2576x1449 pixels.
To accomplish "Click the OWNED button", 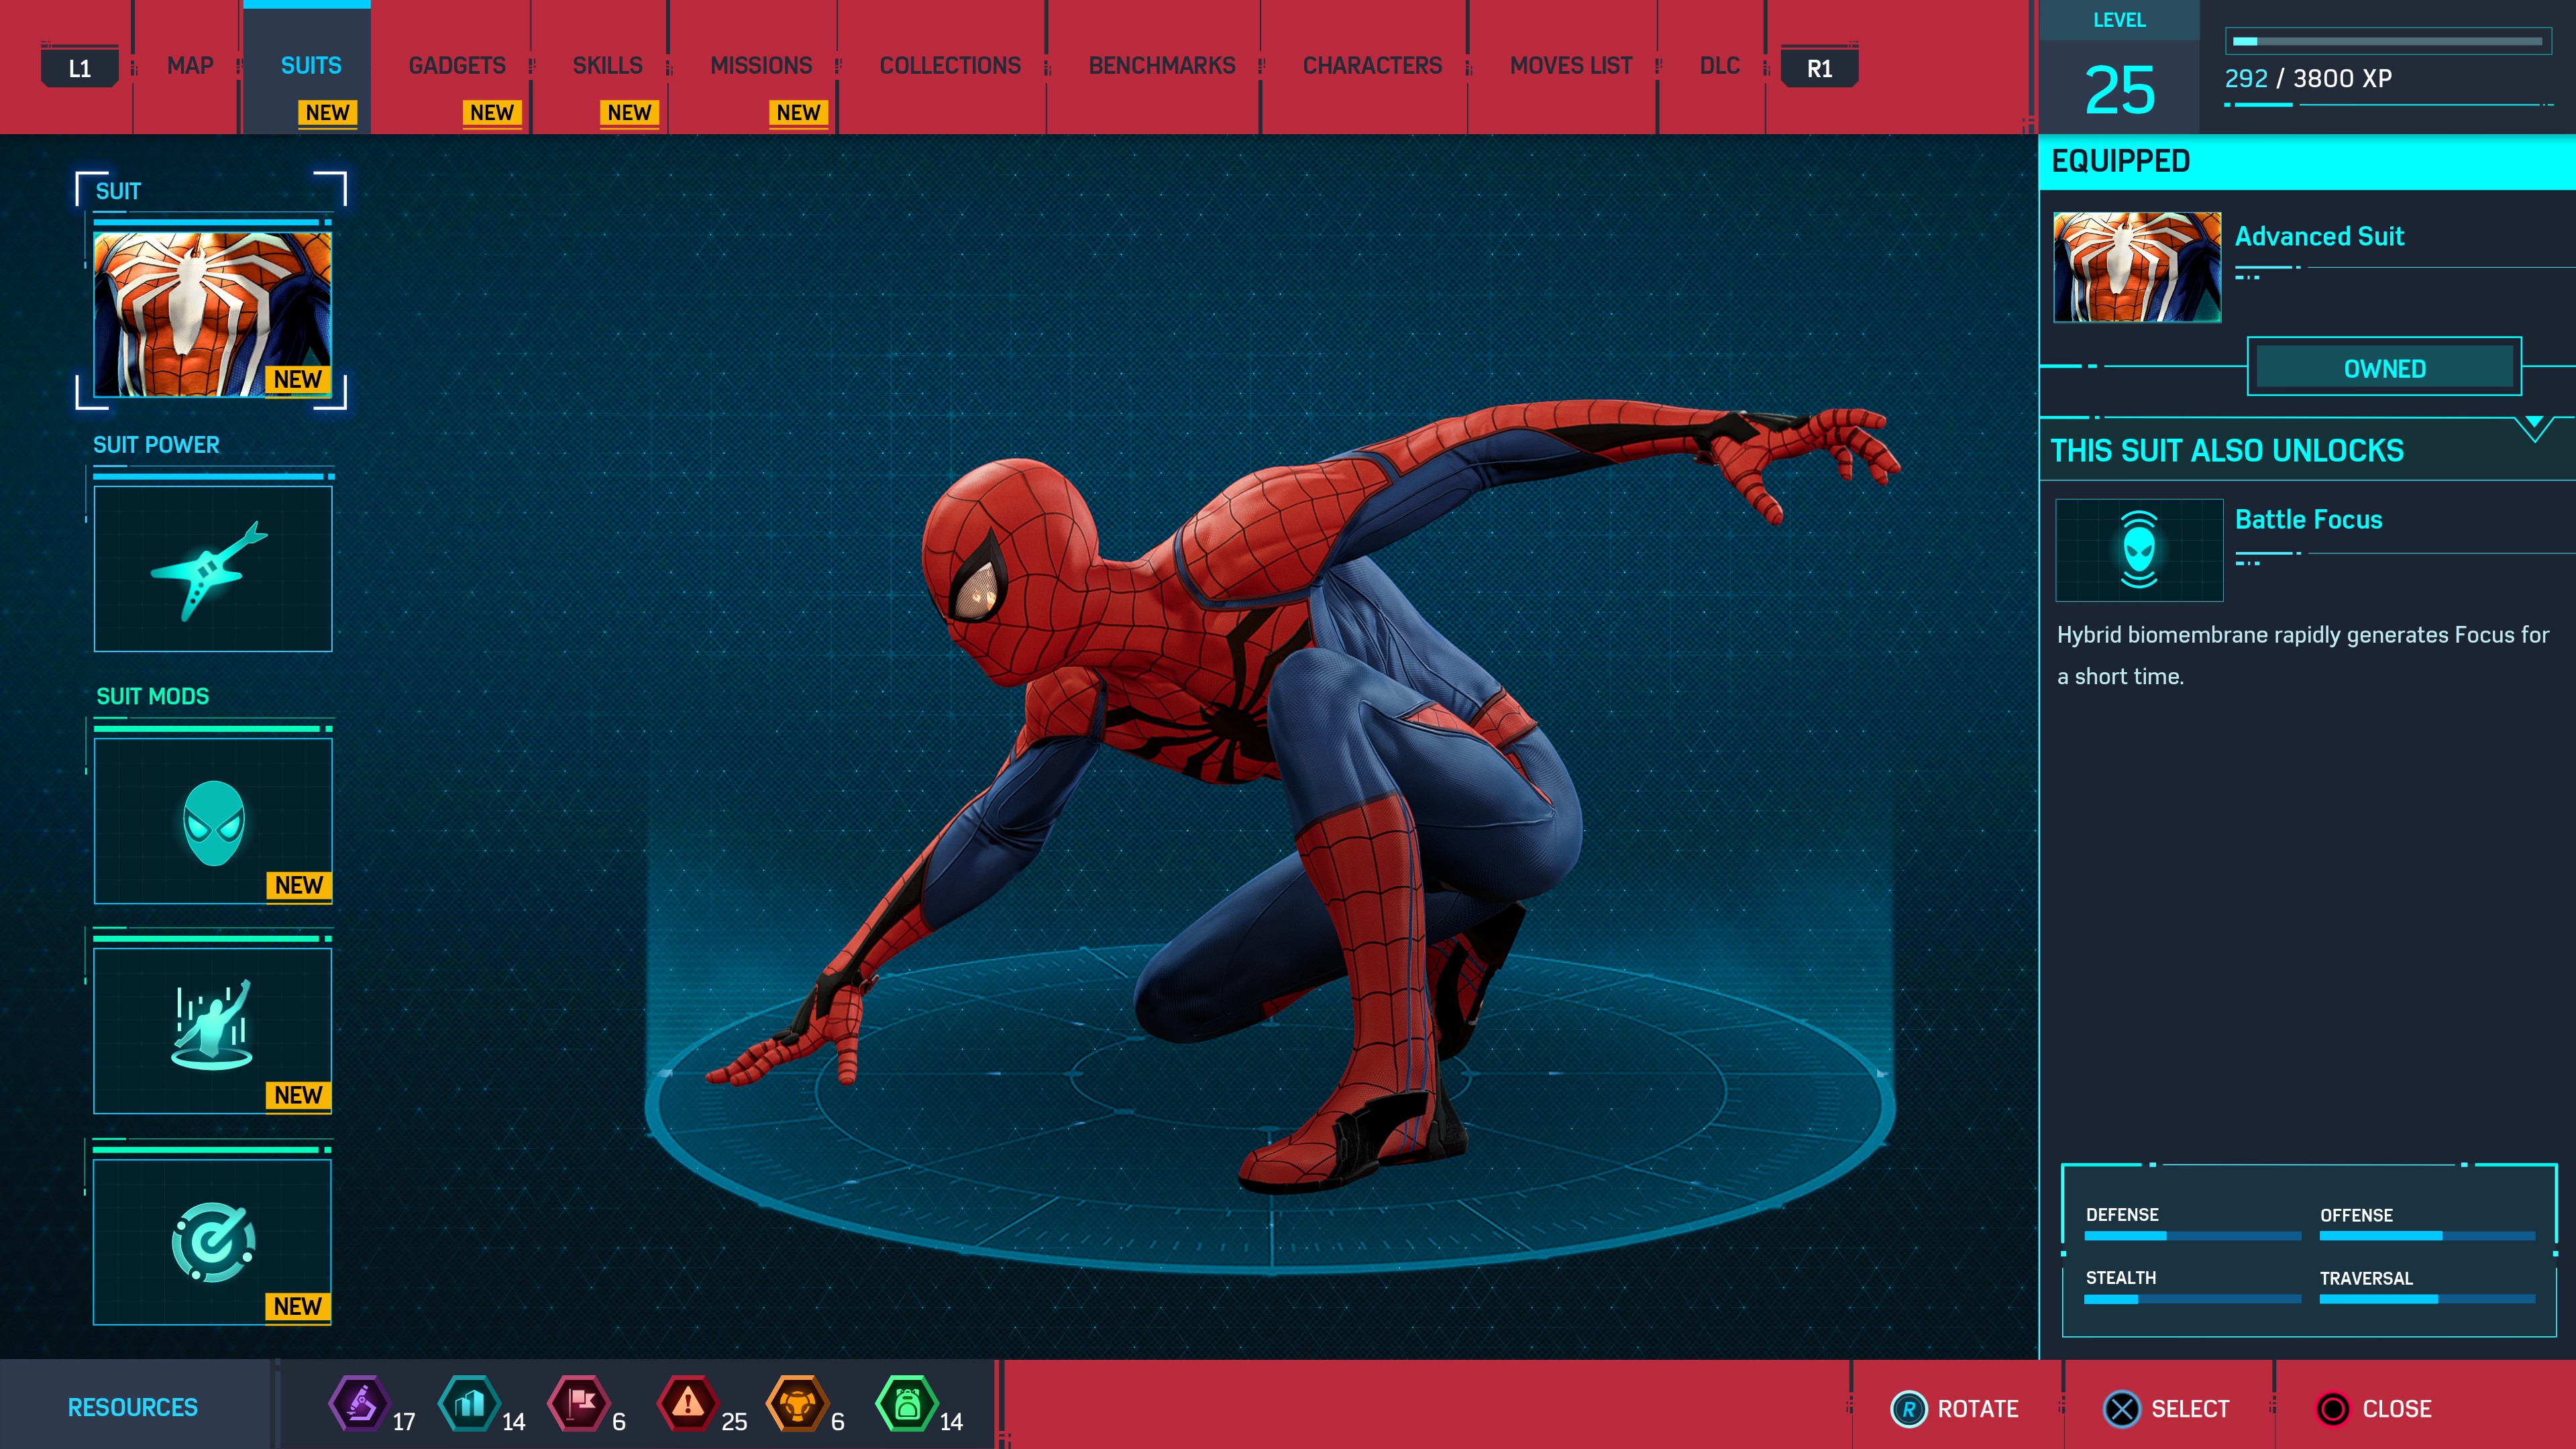I will pyautogui.click(x=2384, y=368).
